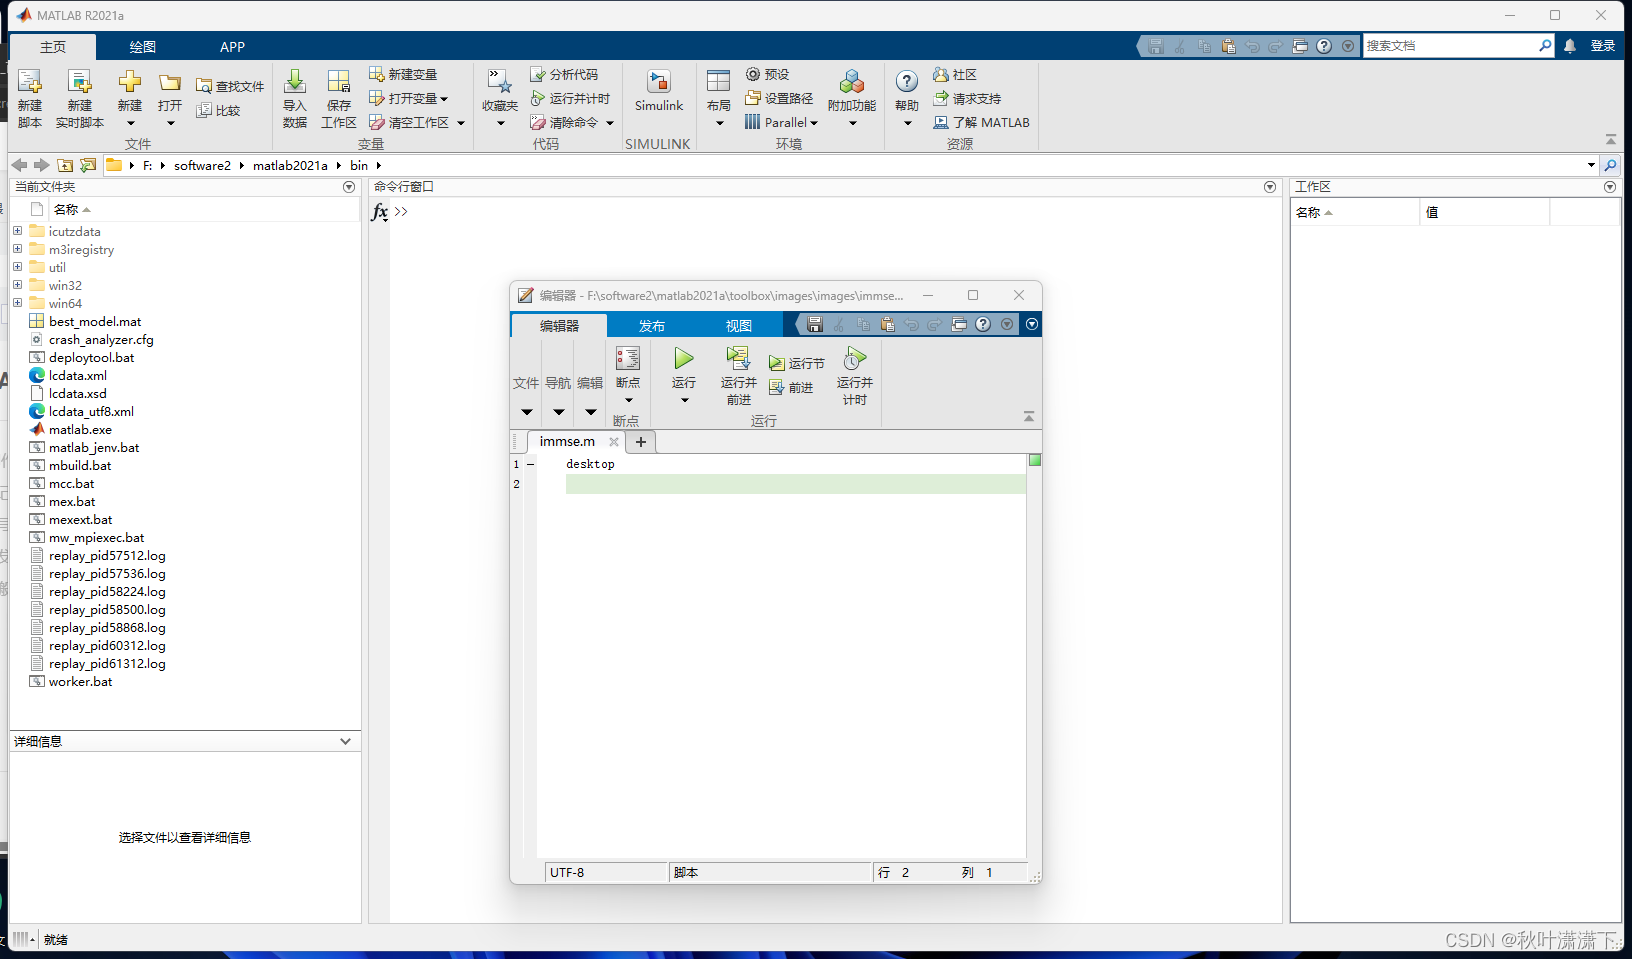The width and height of the screenshot is (1632, 959).
Task: Select worker.bat in the file list
Action: tap(80, 682)
